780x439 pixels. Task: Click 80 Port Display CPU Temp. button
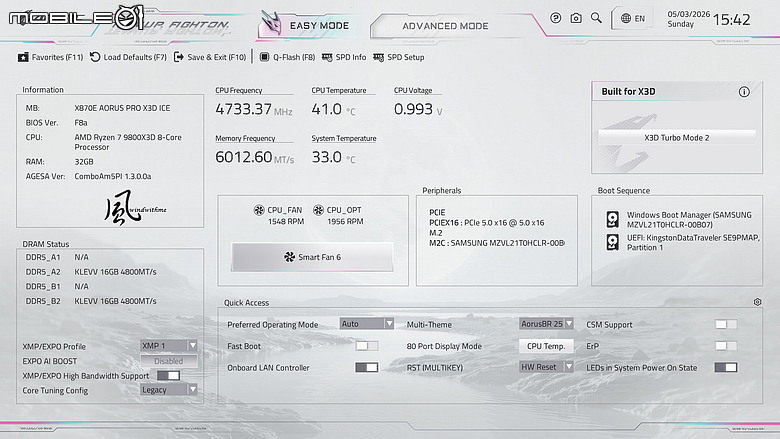point(546,346)
